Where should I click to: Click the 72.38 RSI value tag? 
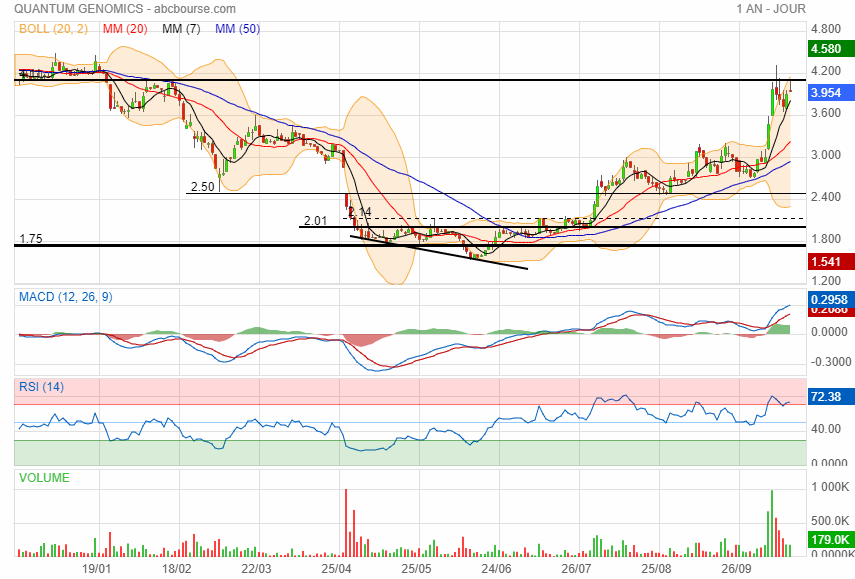tap(826, 397)
